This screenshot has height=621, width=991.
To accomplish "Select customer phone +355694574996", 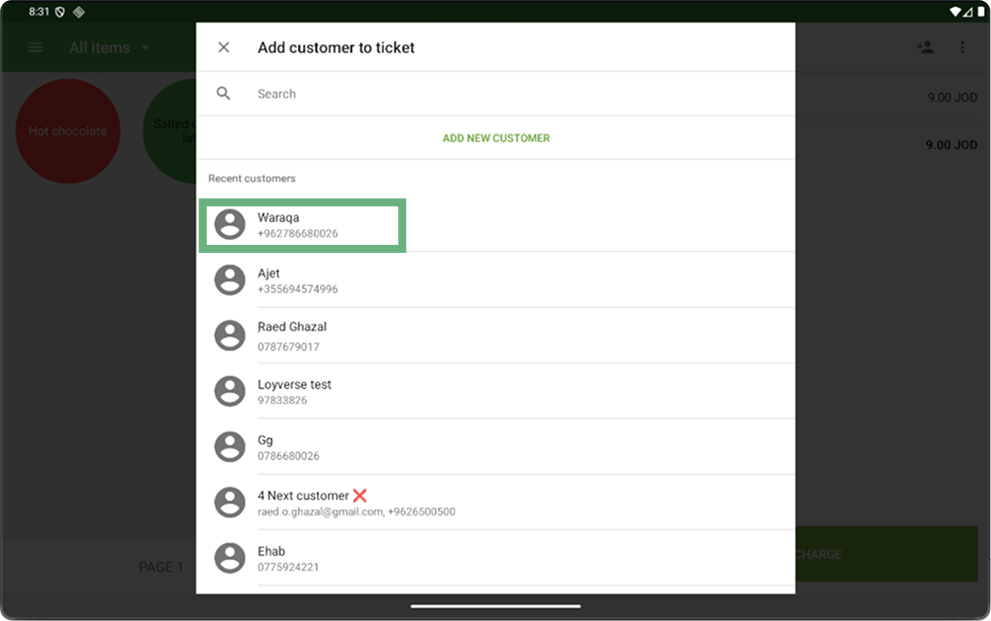I will point(298,289).
